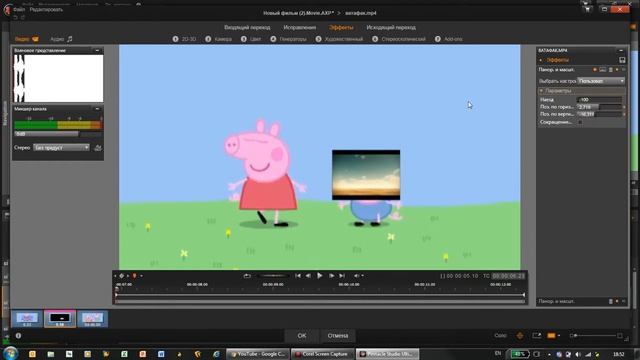Select the Видео mode tab
This screenshot has width=640, height=360.
tap(27, 39)
